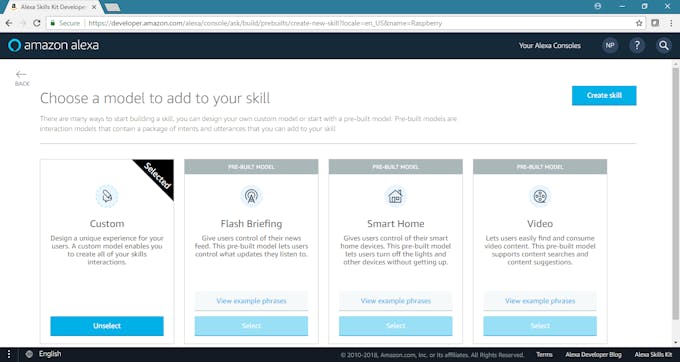Click the amazon alexa logo

click(x=53, y=45)
